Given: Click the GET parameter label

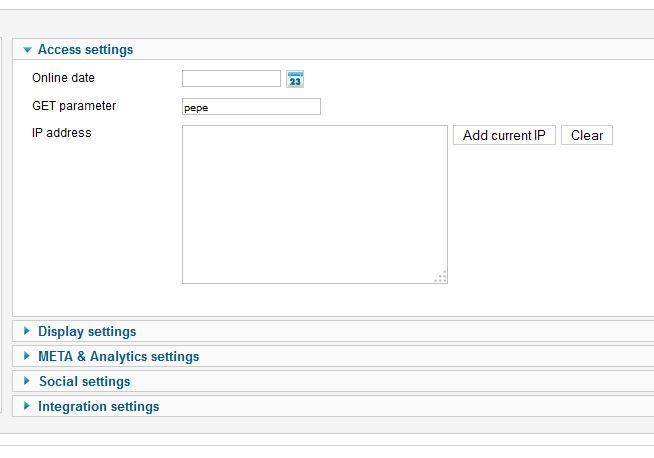Looking at the screenshot, I should (x=74, y=106).
